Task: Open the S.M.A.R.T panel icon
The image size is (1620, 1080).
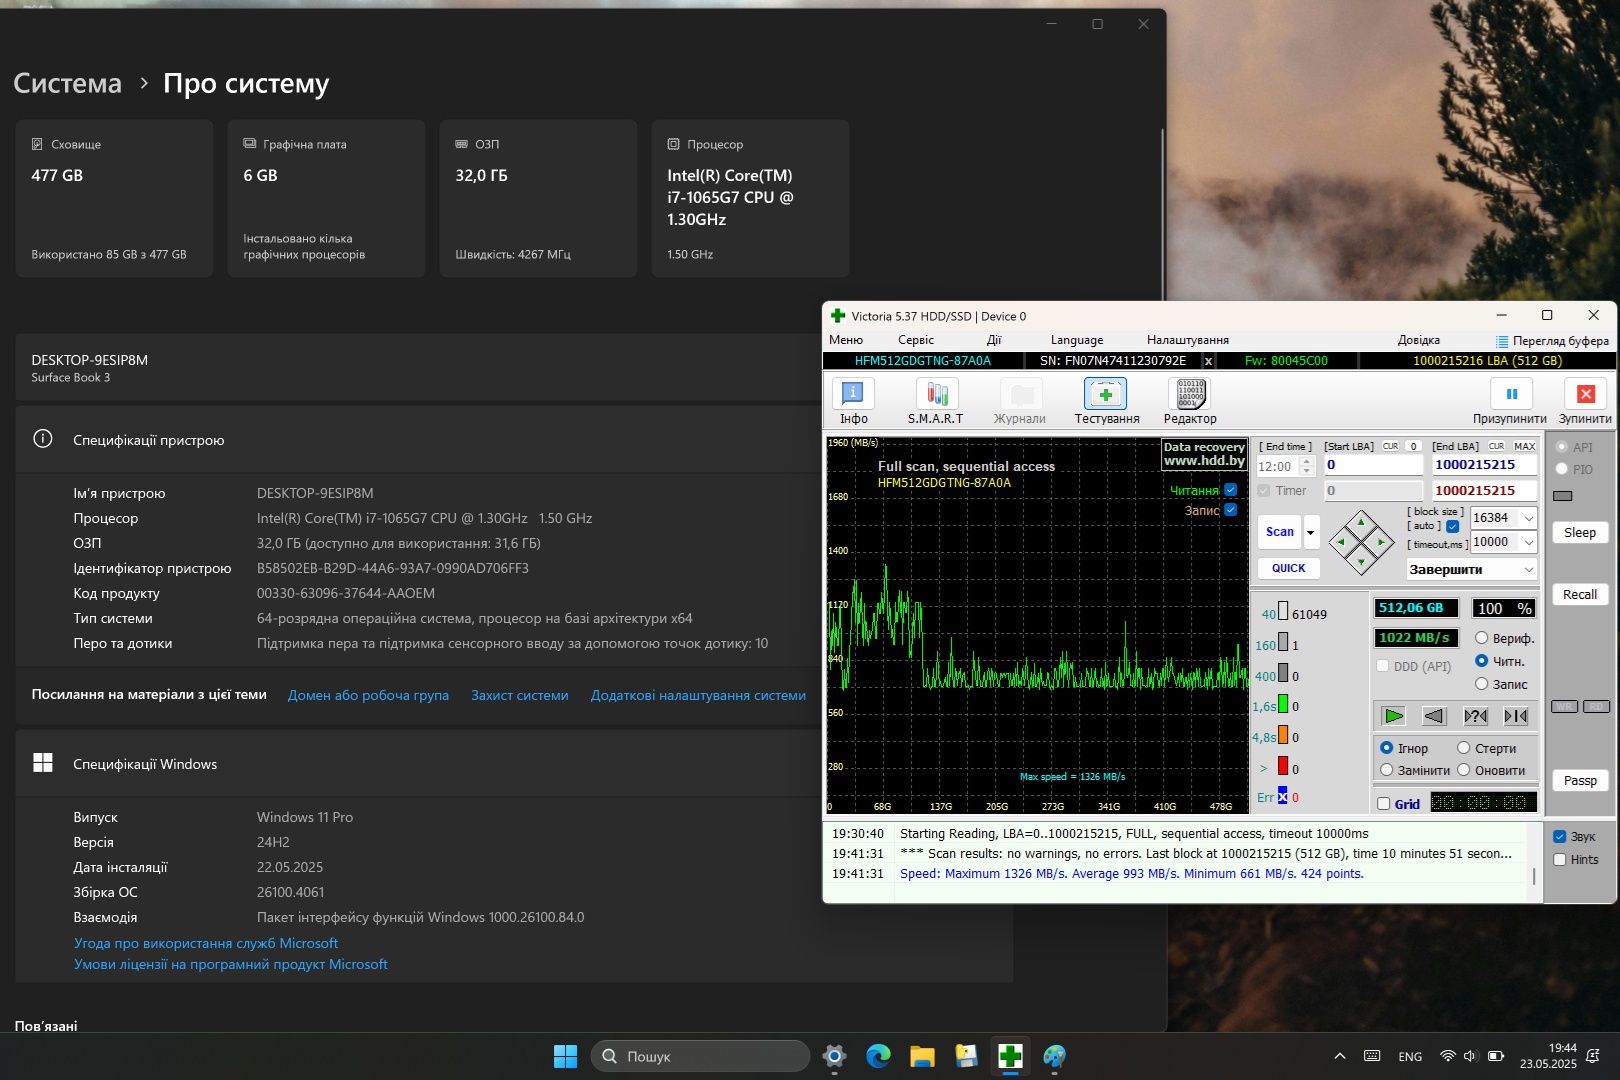Action: (x=936, y=401)
